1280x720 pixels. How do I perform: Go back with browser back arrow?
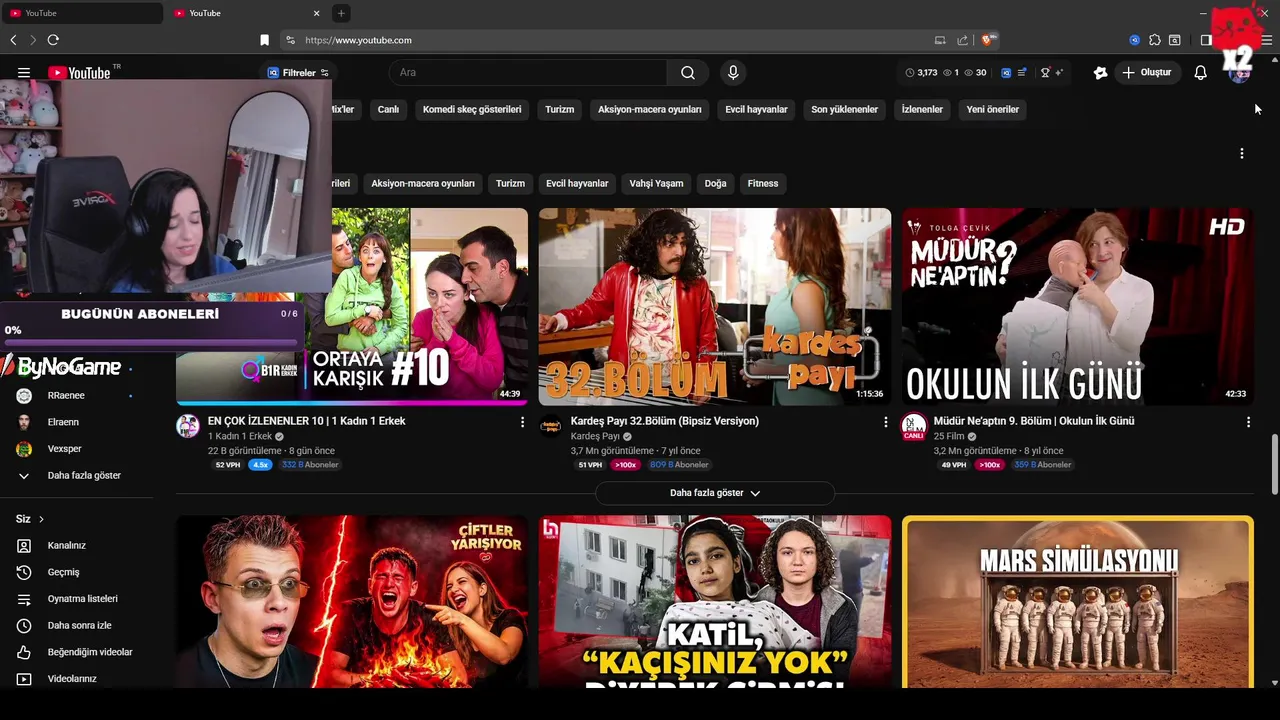(13, 40)
